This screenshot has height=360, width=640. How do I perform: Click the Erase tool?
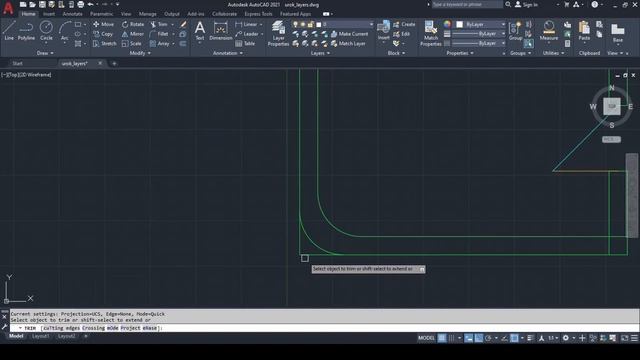(x=183, y=24)
